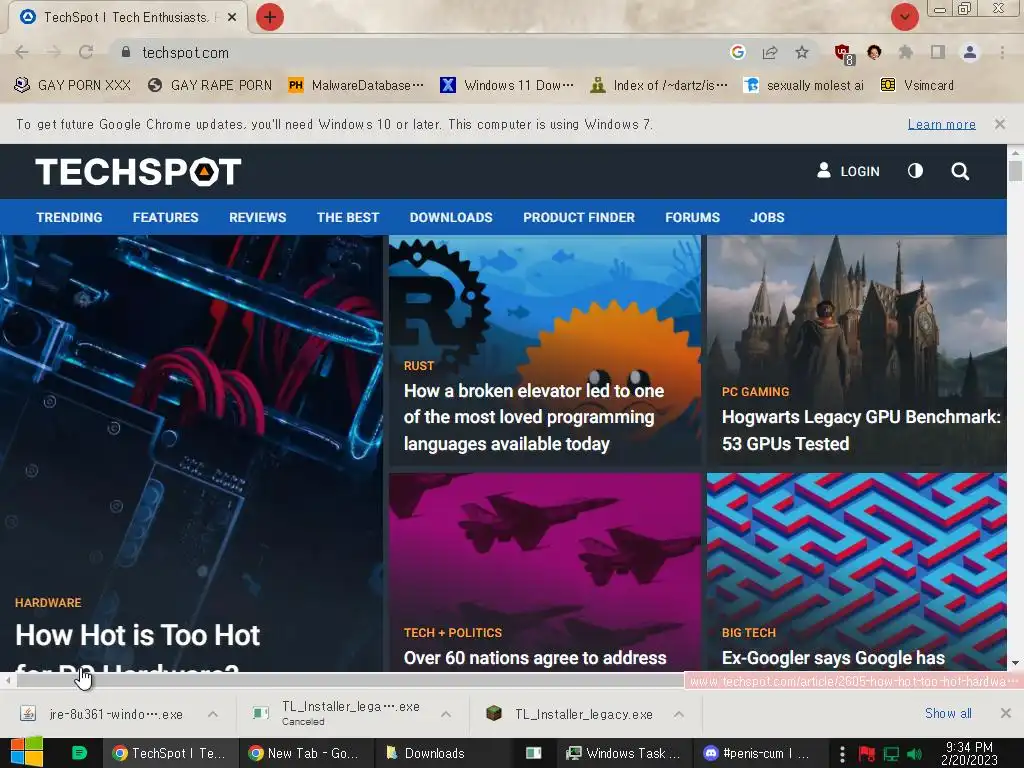Open the JOBS menu
The height and width of the screenshot is (768, 1024).
pos(767,217)
